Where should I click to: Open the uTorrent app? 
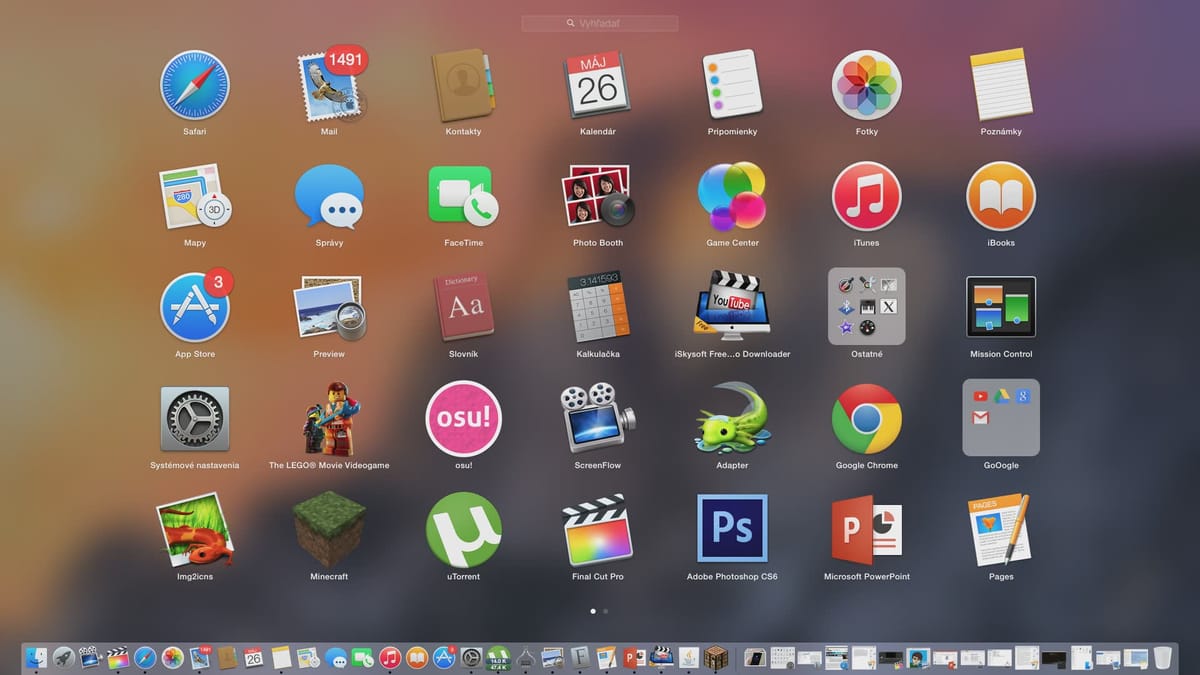click(x=463, y=530)
